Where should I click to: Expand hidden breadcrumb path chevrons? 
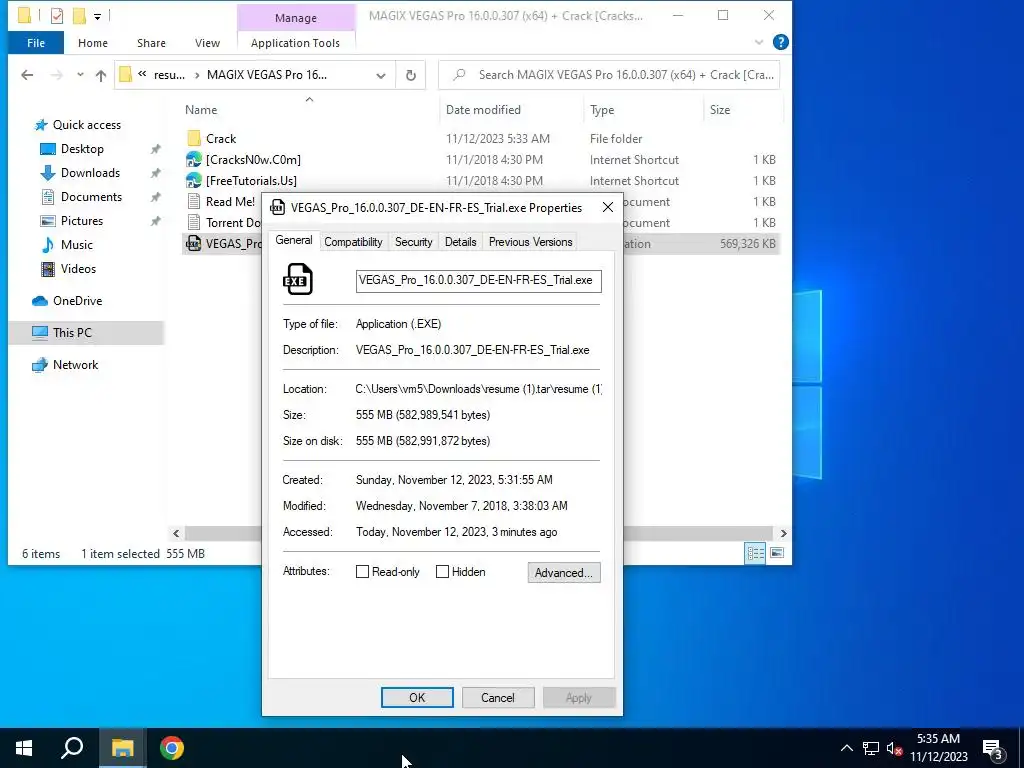(x=142, y=74)
